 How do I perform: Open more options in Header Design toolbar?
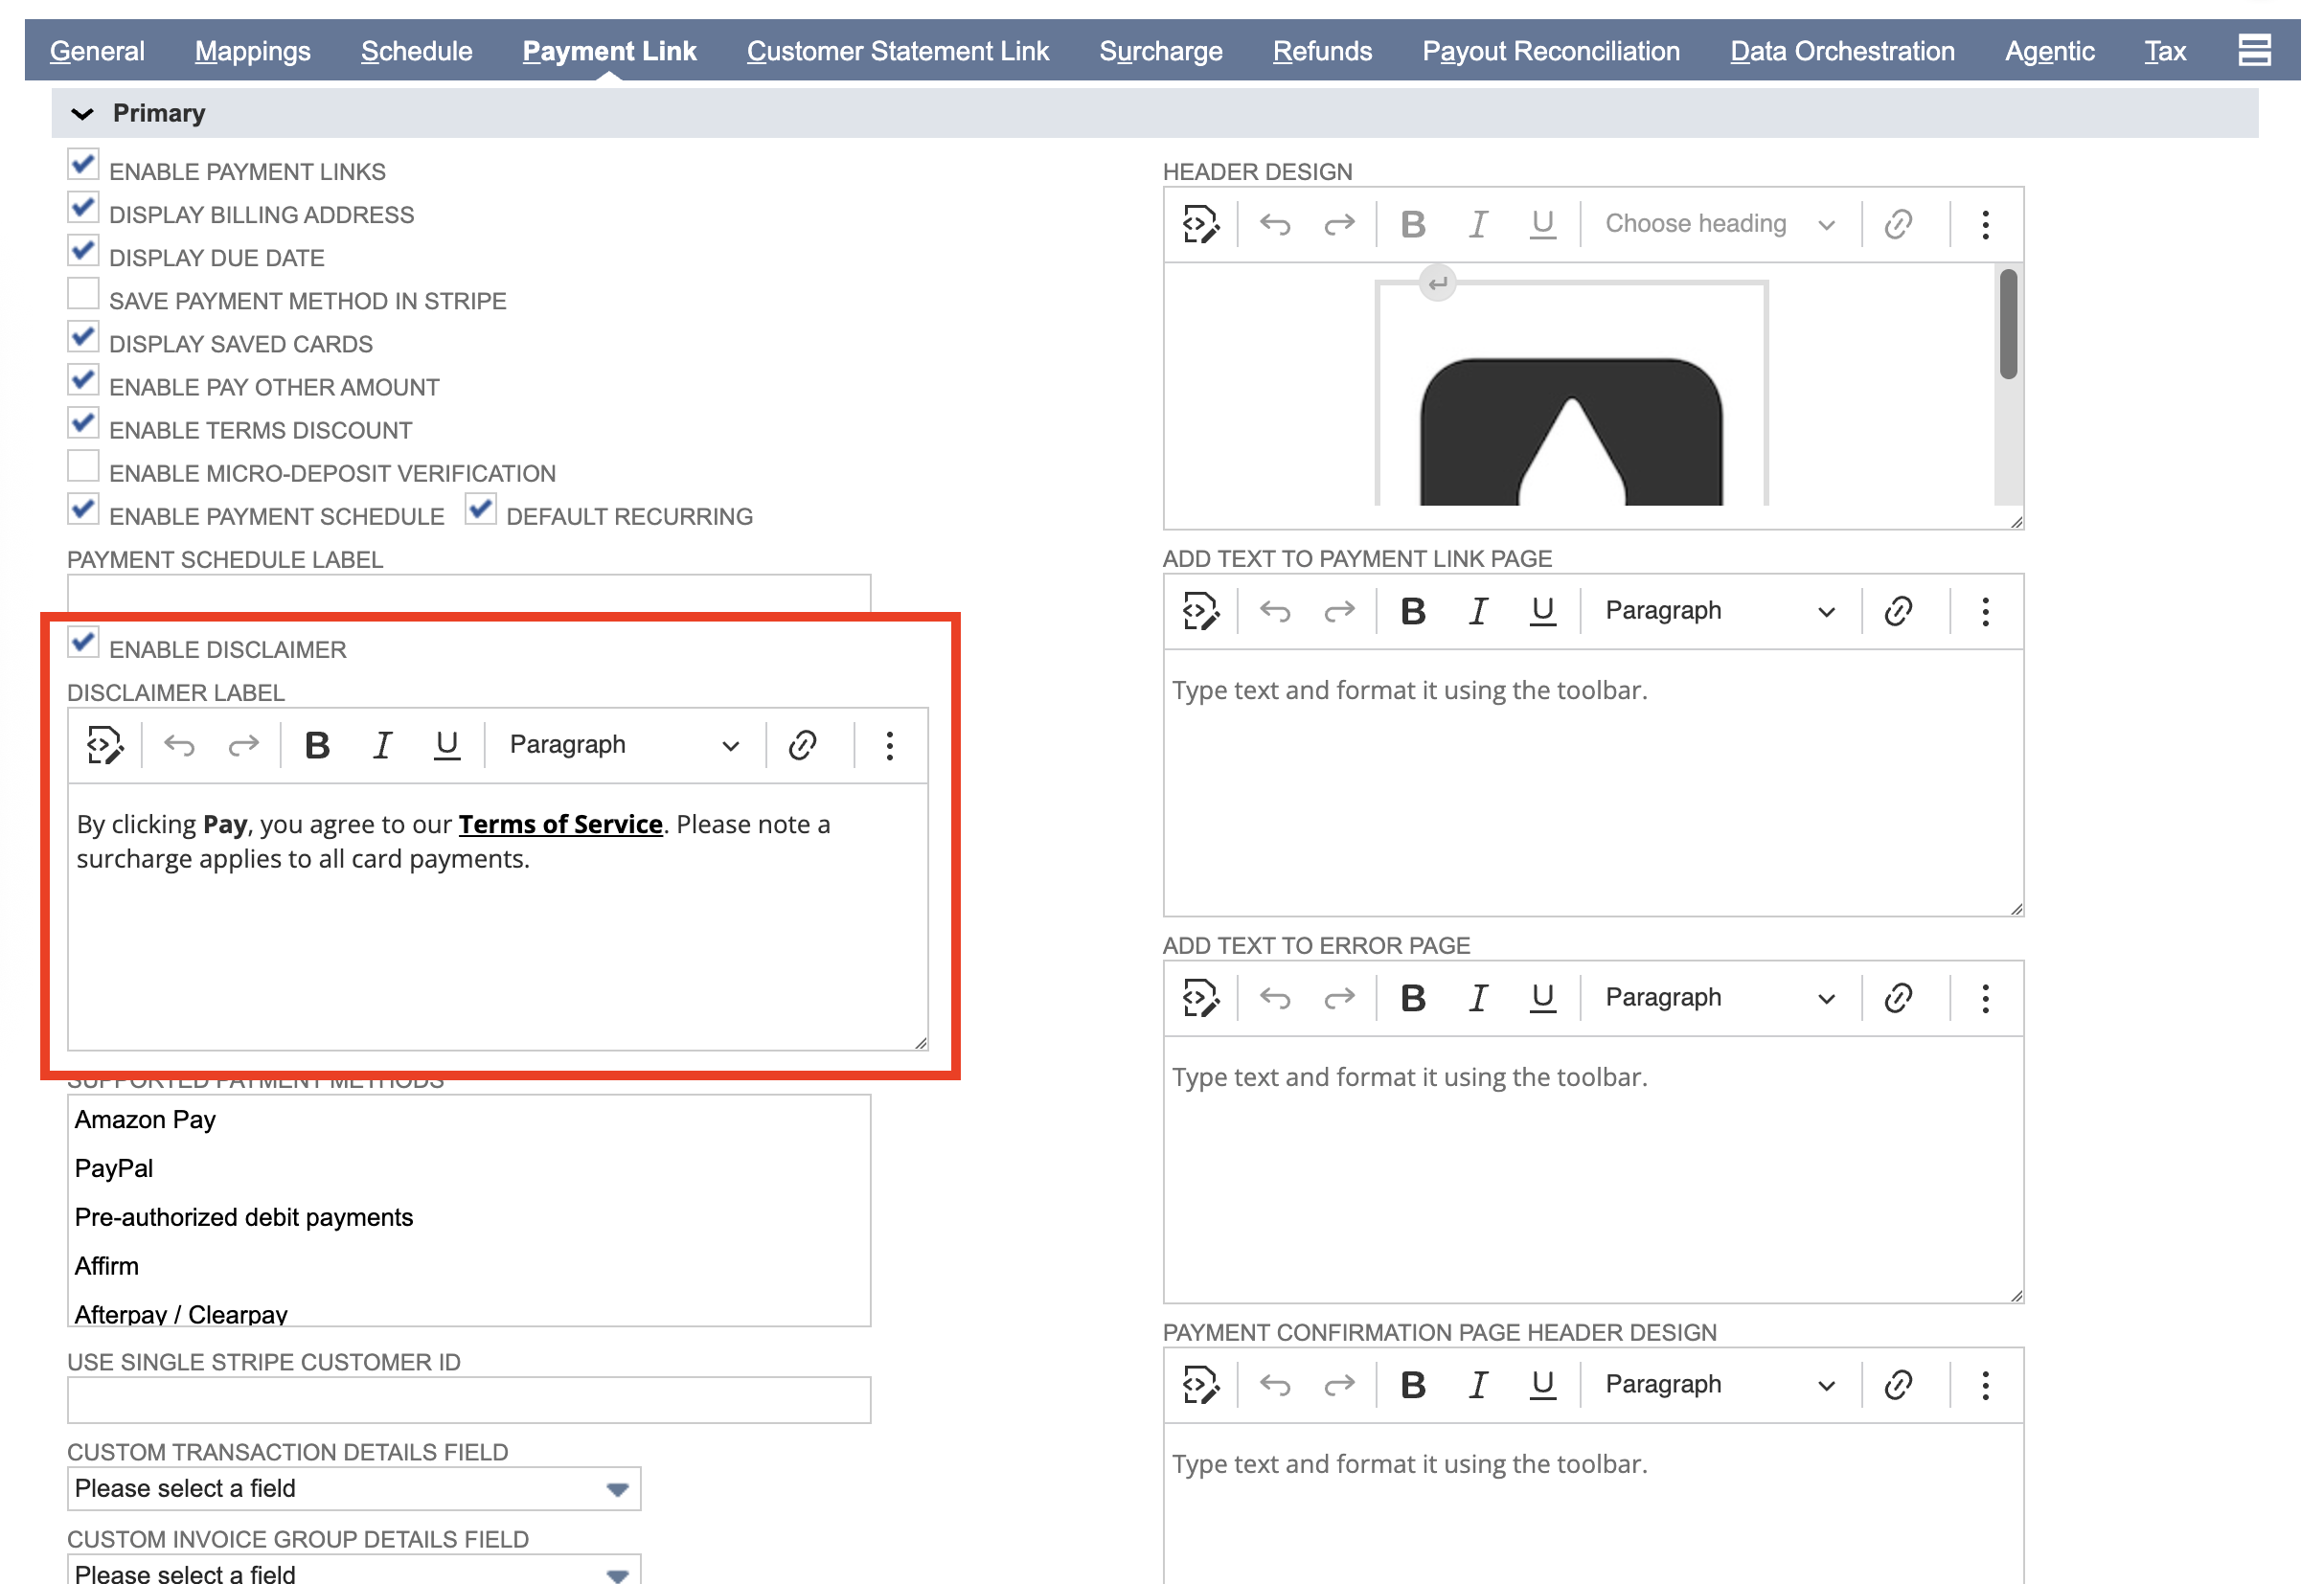tap(1986, 224)
